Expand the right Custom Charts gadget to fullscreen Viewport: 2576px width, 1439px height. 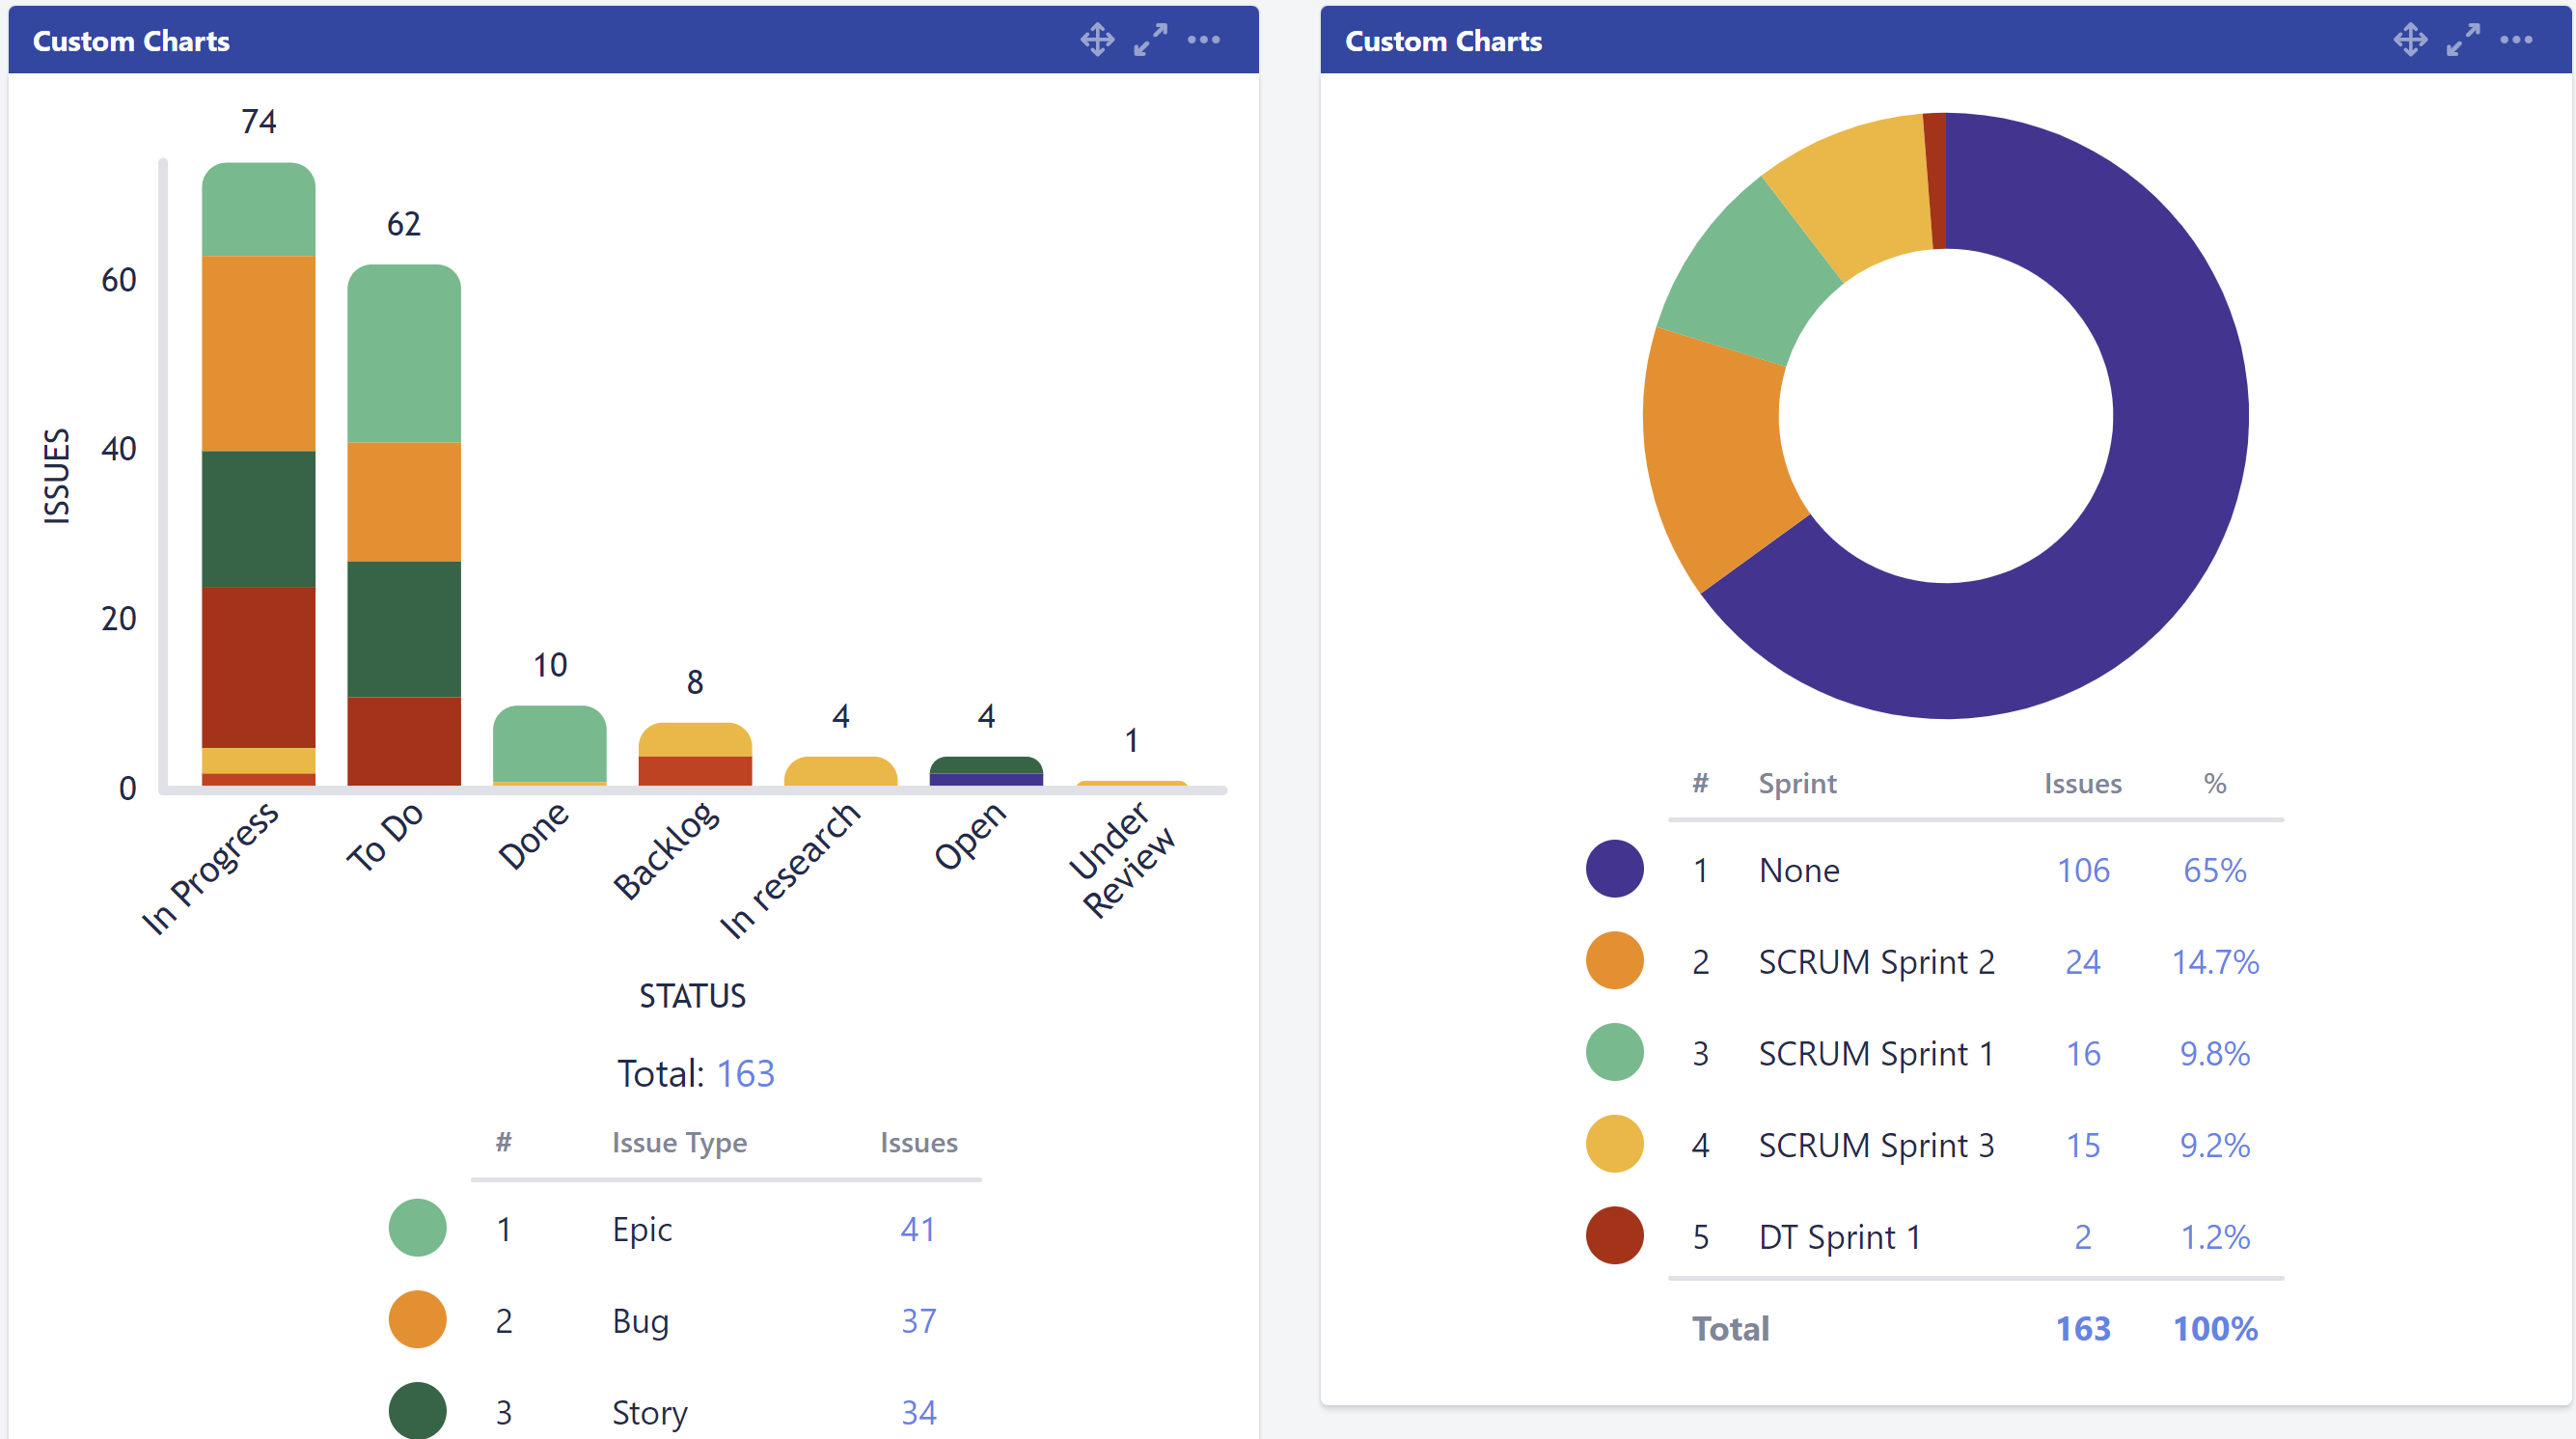(x=2463, y=40)
